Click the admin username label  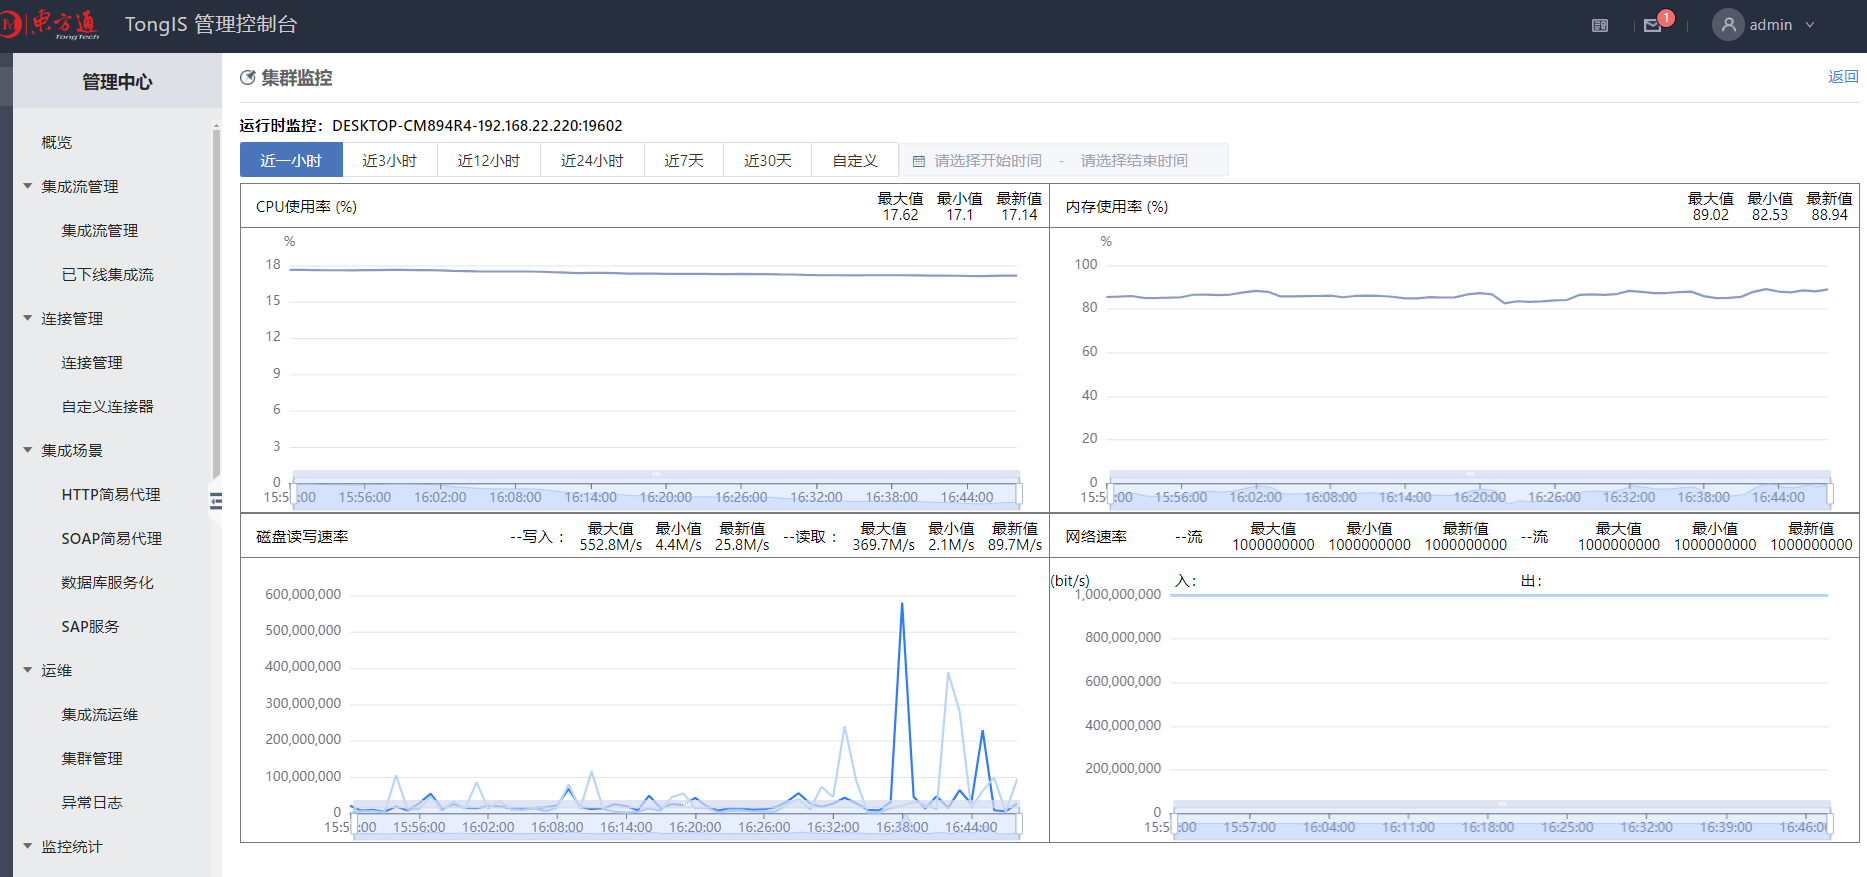1771,25
